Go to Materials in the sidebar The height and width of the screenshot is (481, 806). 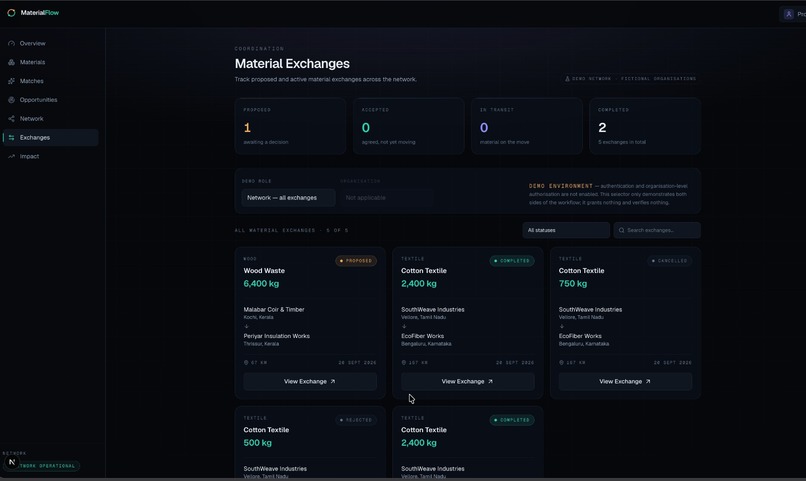[x=50, y=62]
